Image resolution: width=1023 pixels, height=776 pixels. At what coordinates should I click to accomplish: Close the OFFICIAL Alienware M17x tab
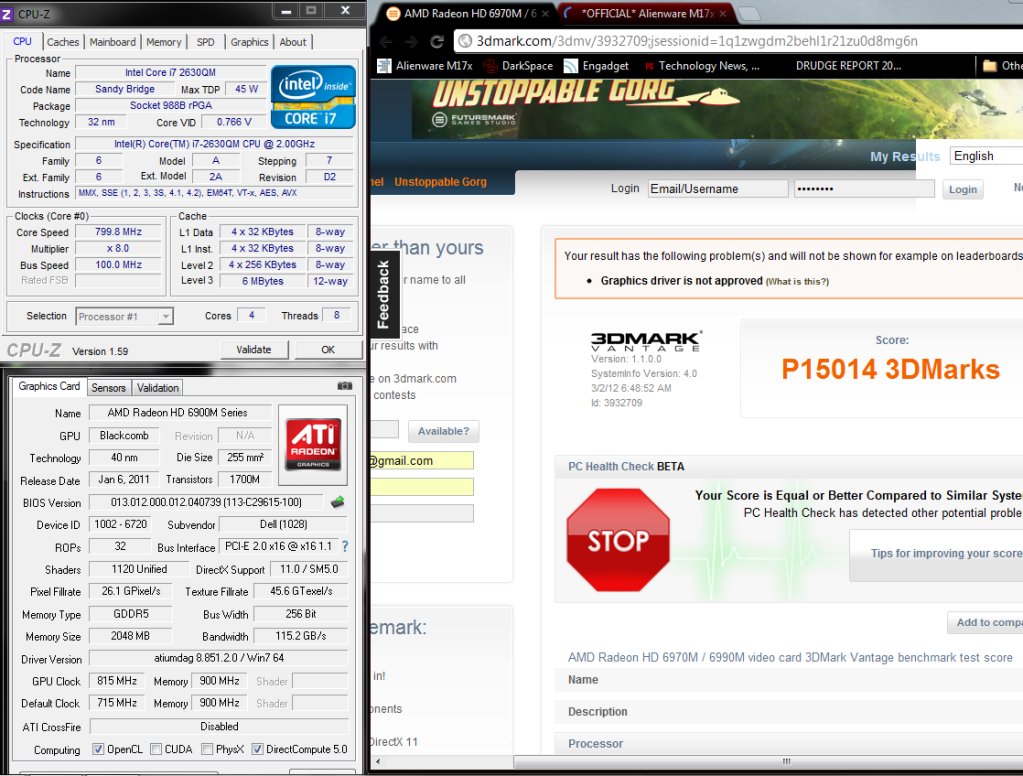[723, 13]
